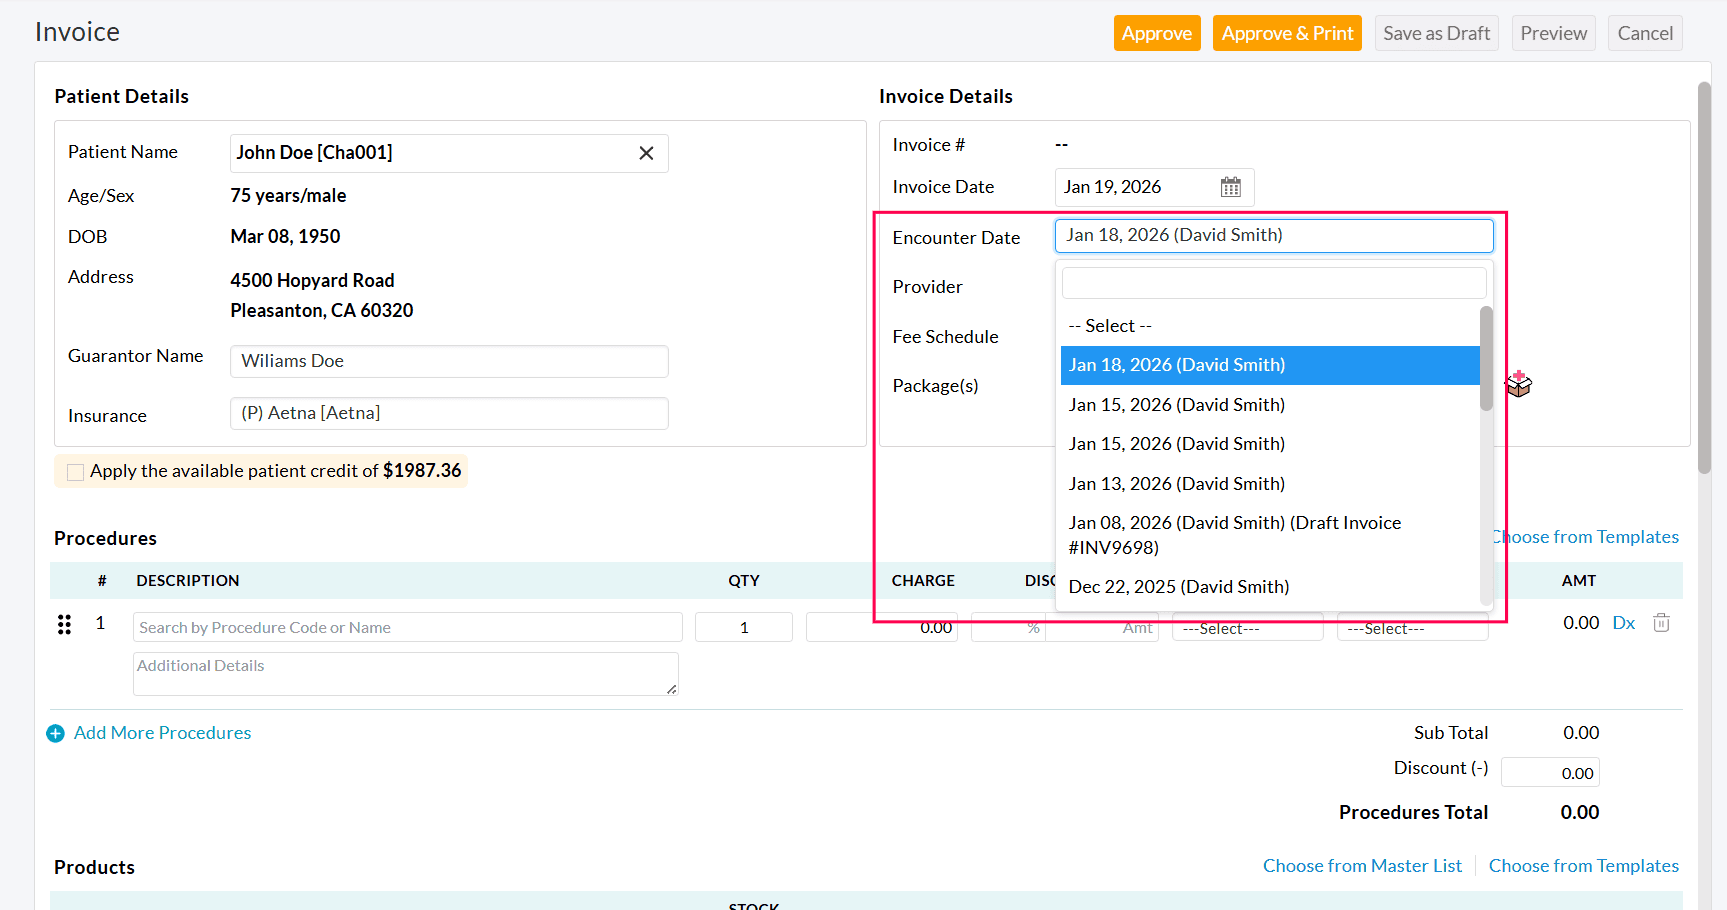
Task: Select Jan 13, 2026 (David Smith) encounter
Action: (x=1176, y=484)
